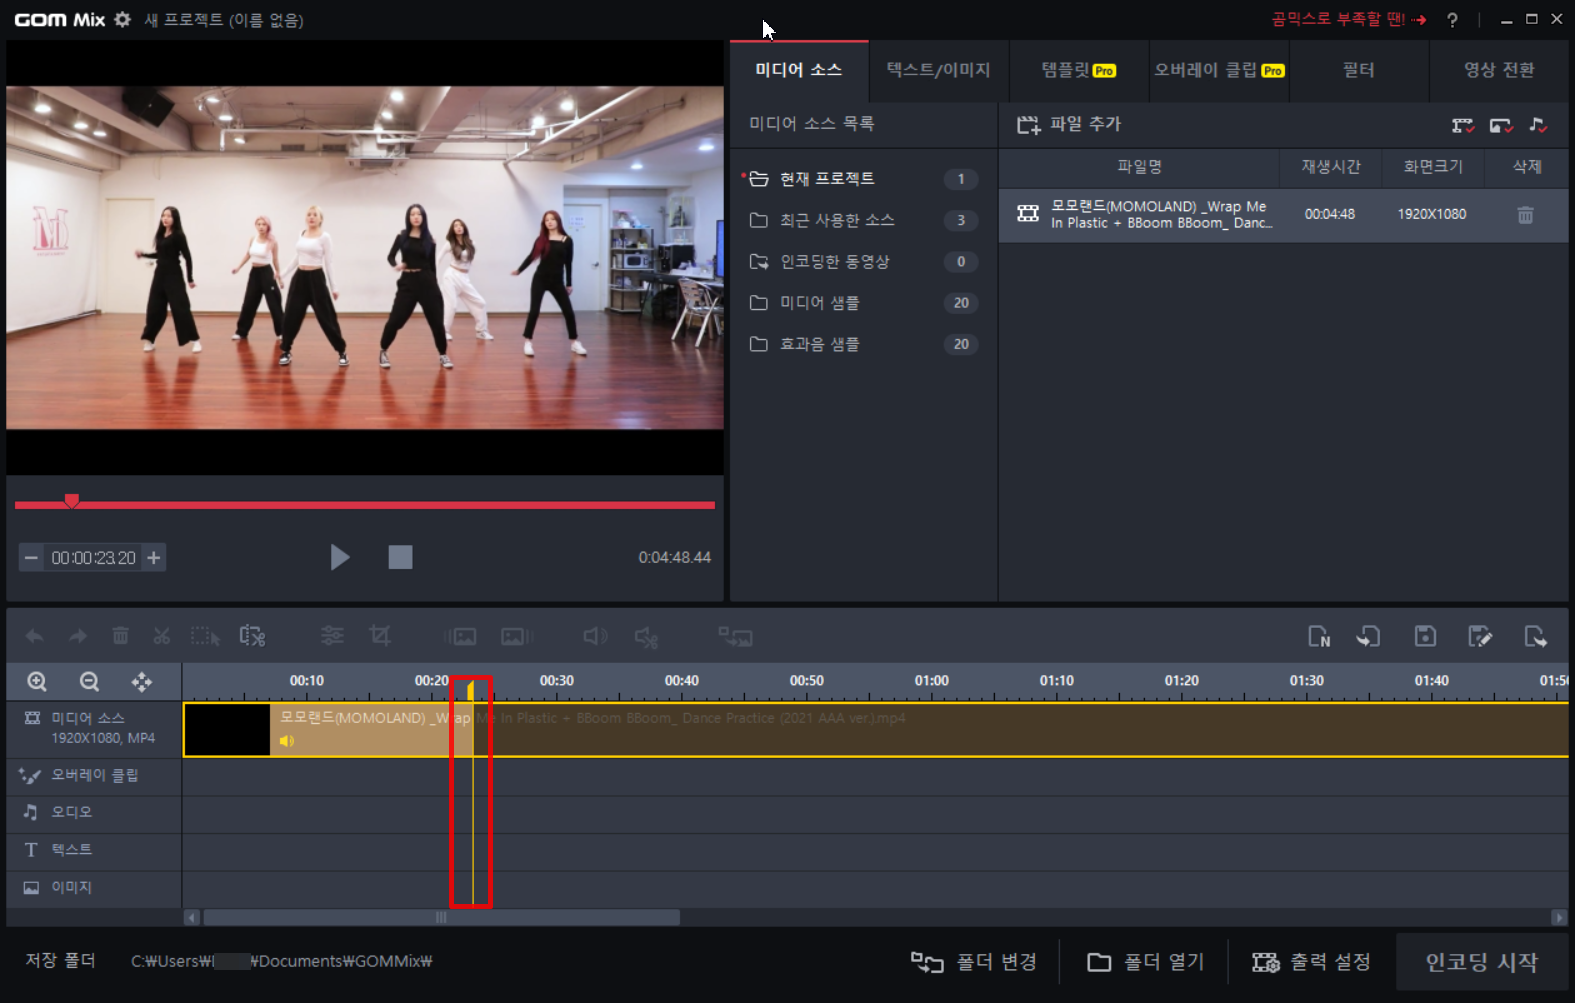Split clip with the scissors icon
This screenshot has width=1575, height=1003.
point(161,636)
